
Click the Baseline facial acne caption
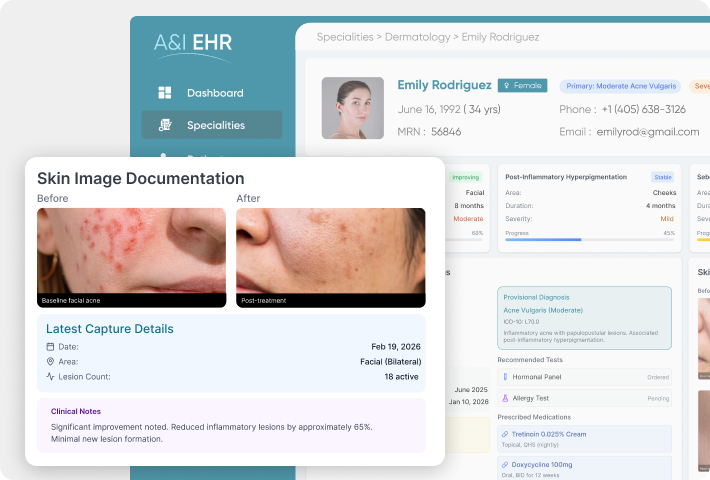(x=71, y=301)
